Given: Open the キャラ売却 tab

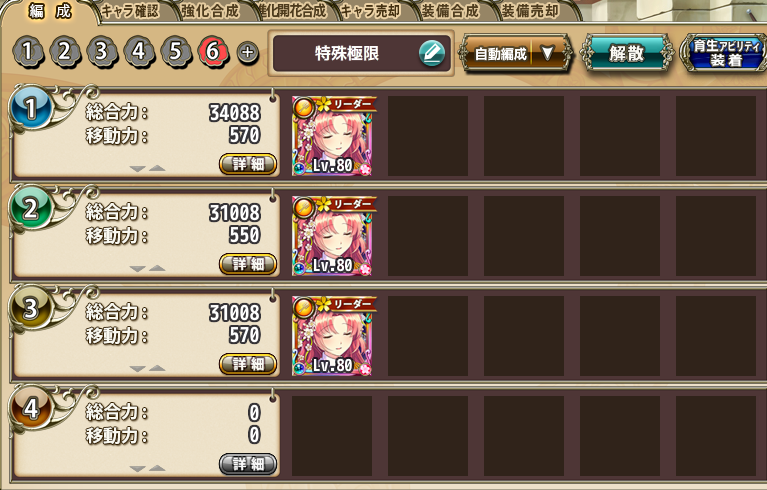Looking at the screenshot, I should pyautogui.click(x=370, y=11).
